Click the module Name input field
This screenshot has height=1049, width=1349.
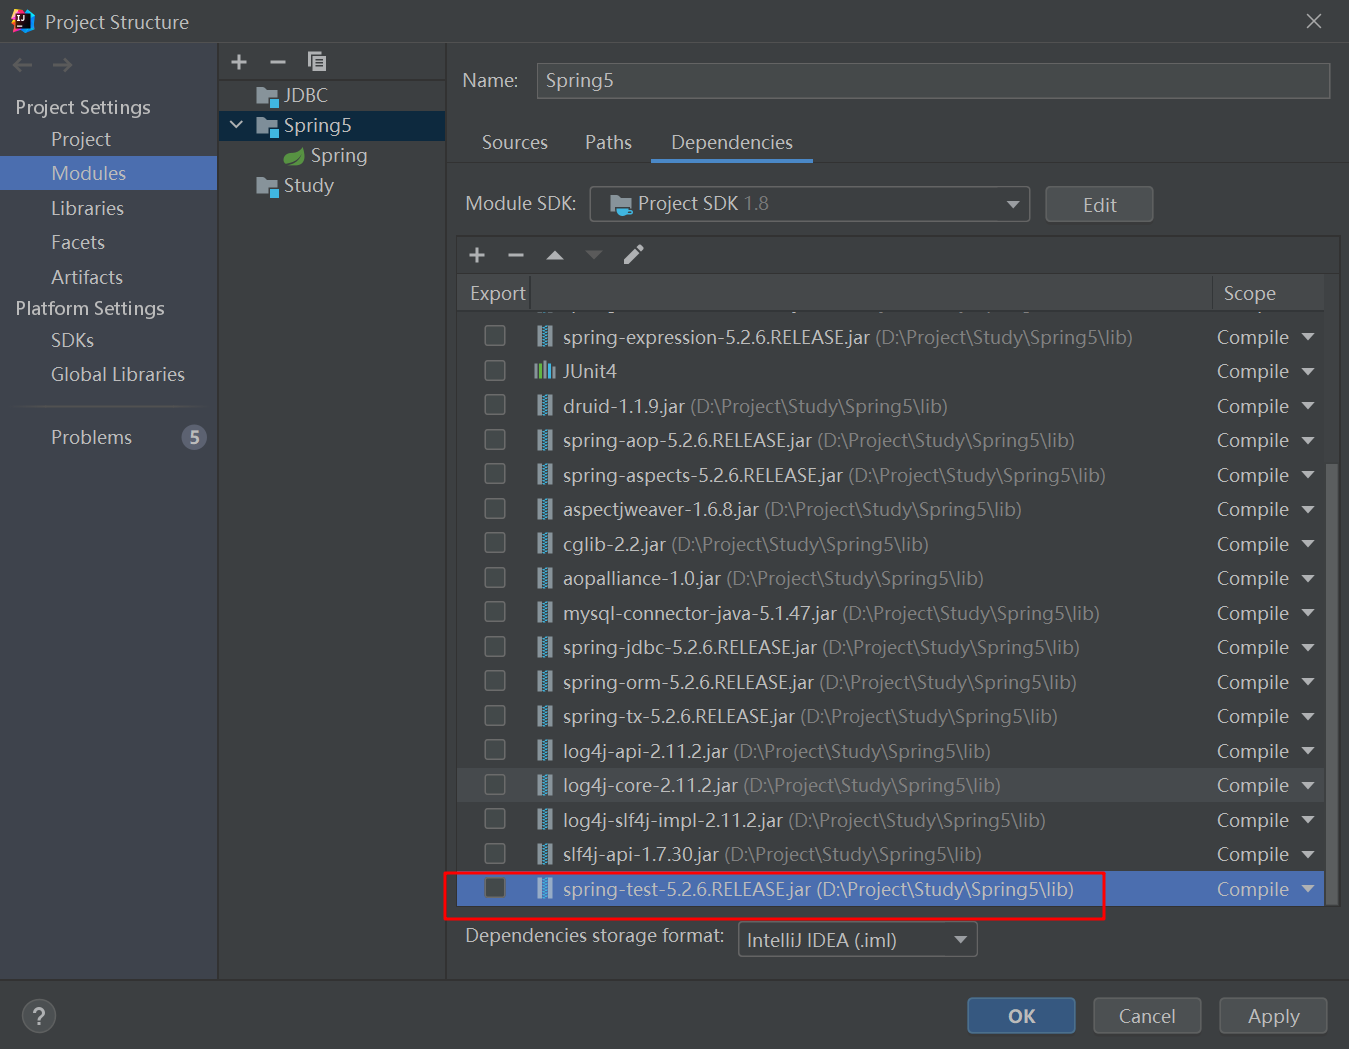(x=933, y=81)
